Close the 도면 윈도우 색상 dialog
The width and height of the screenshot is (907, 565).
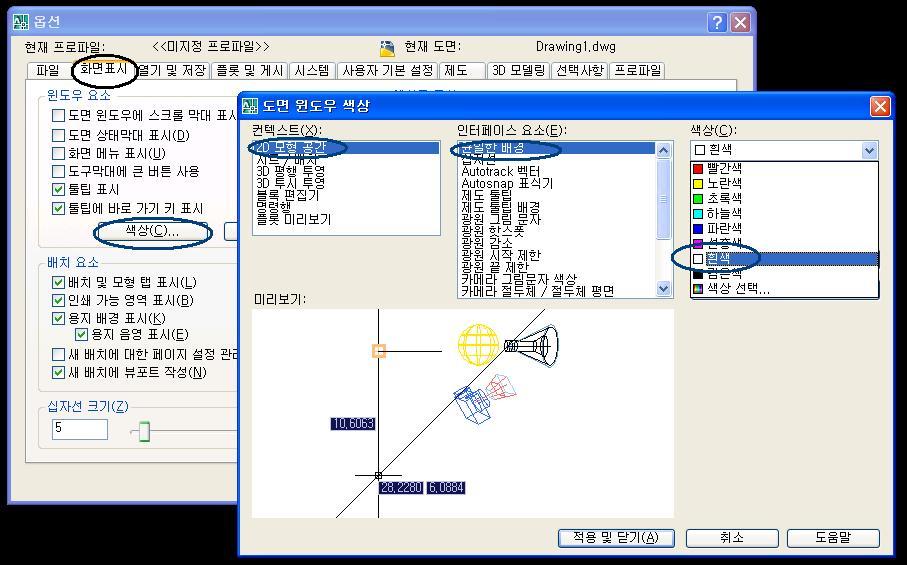click(x=880, y=106)
